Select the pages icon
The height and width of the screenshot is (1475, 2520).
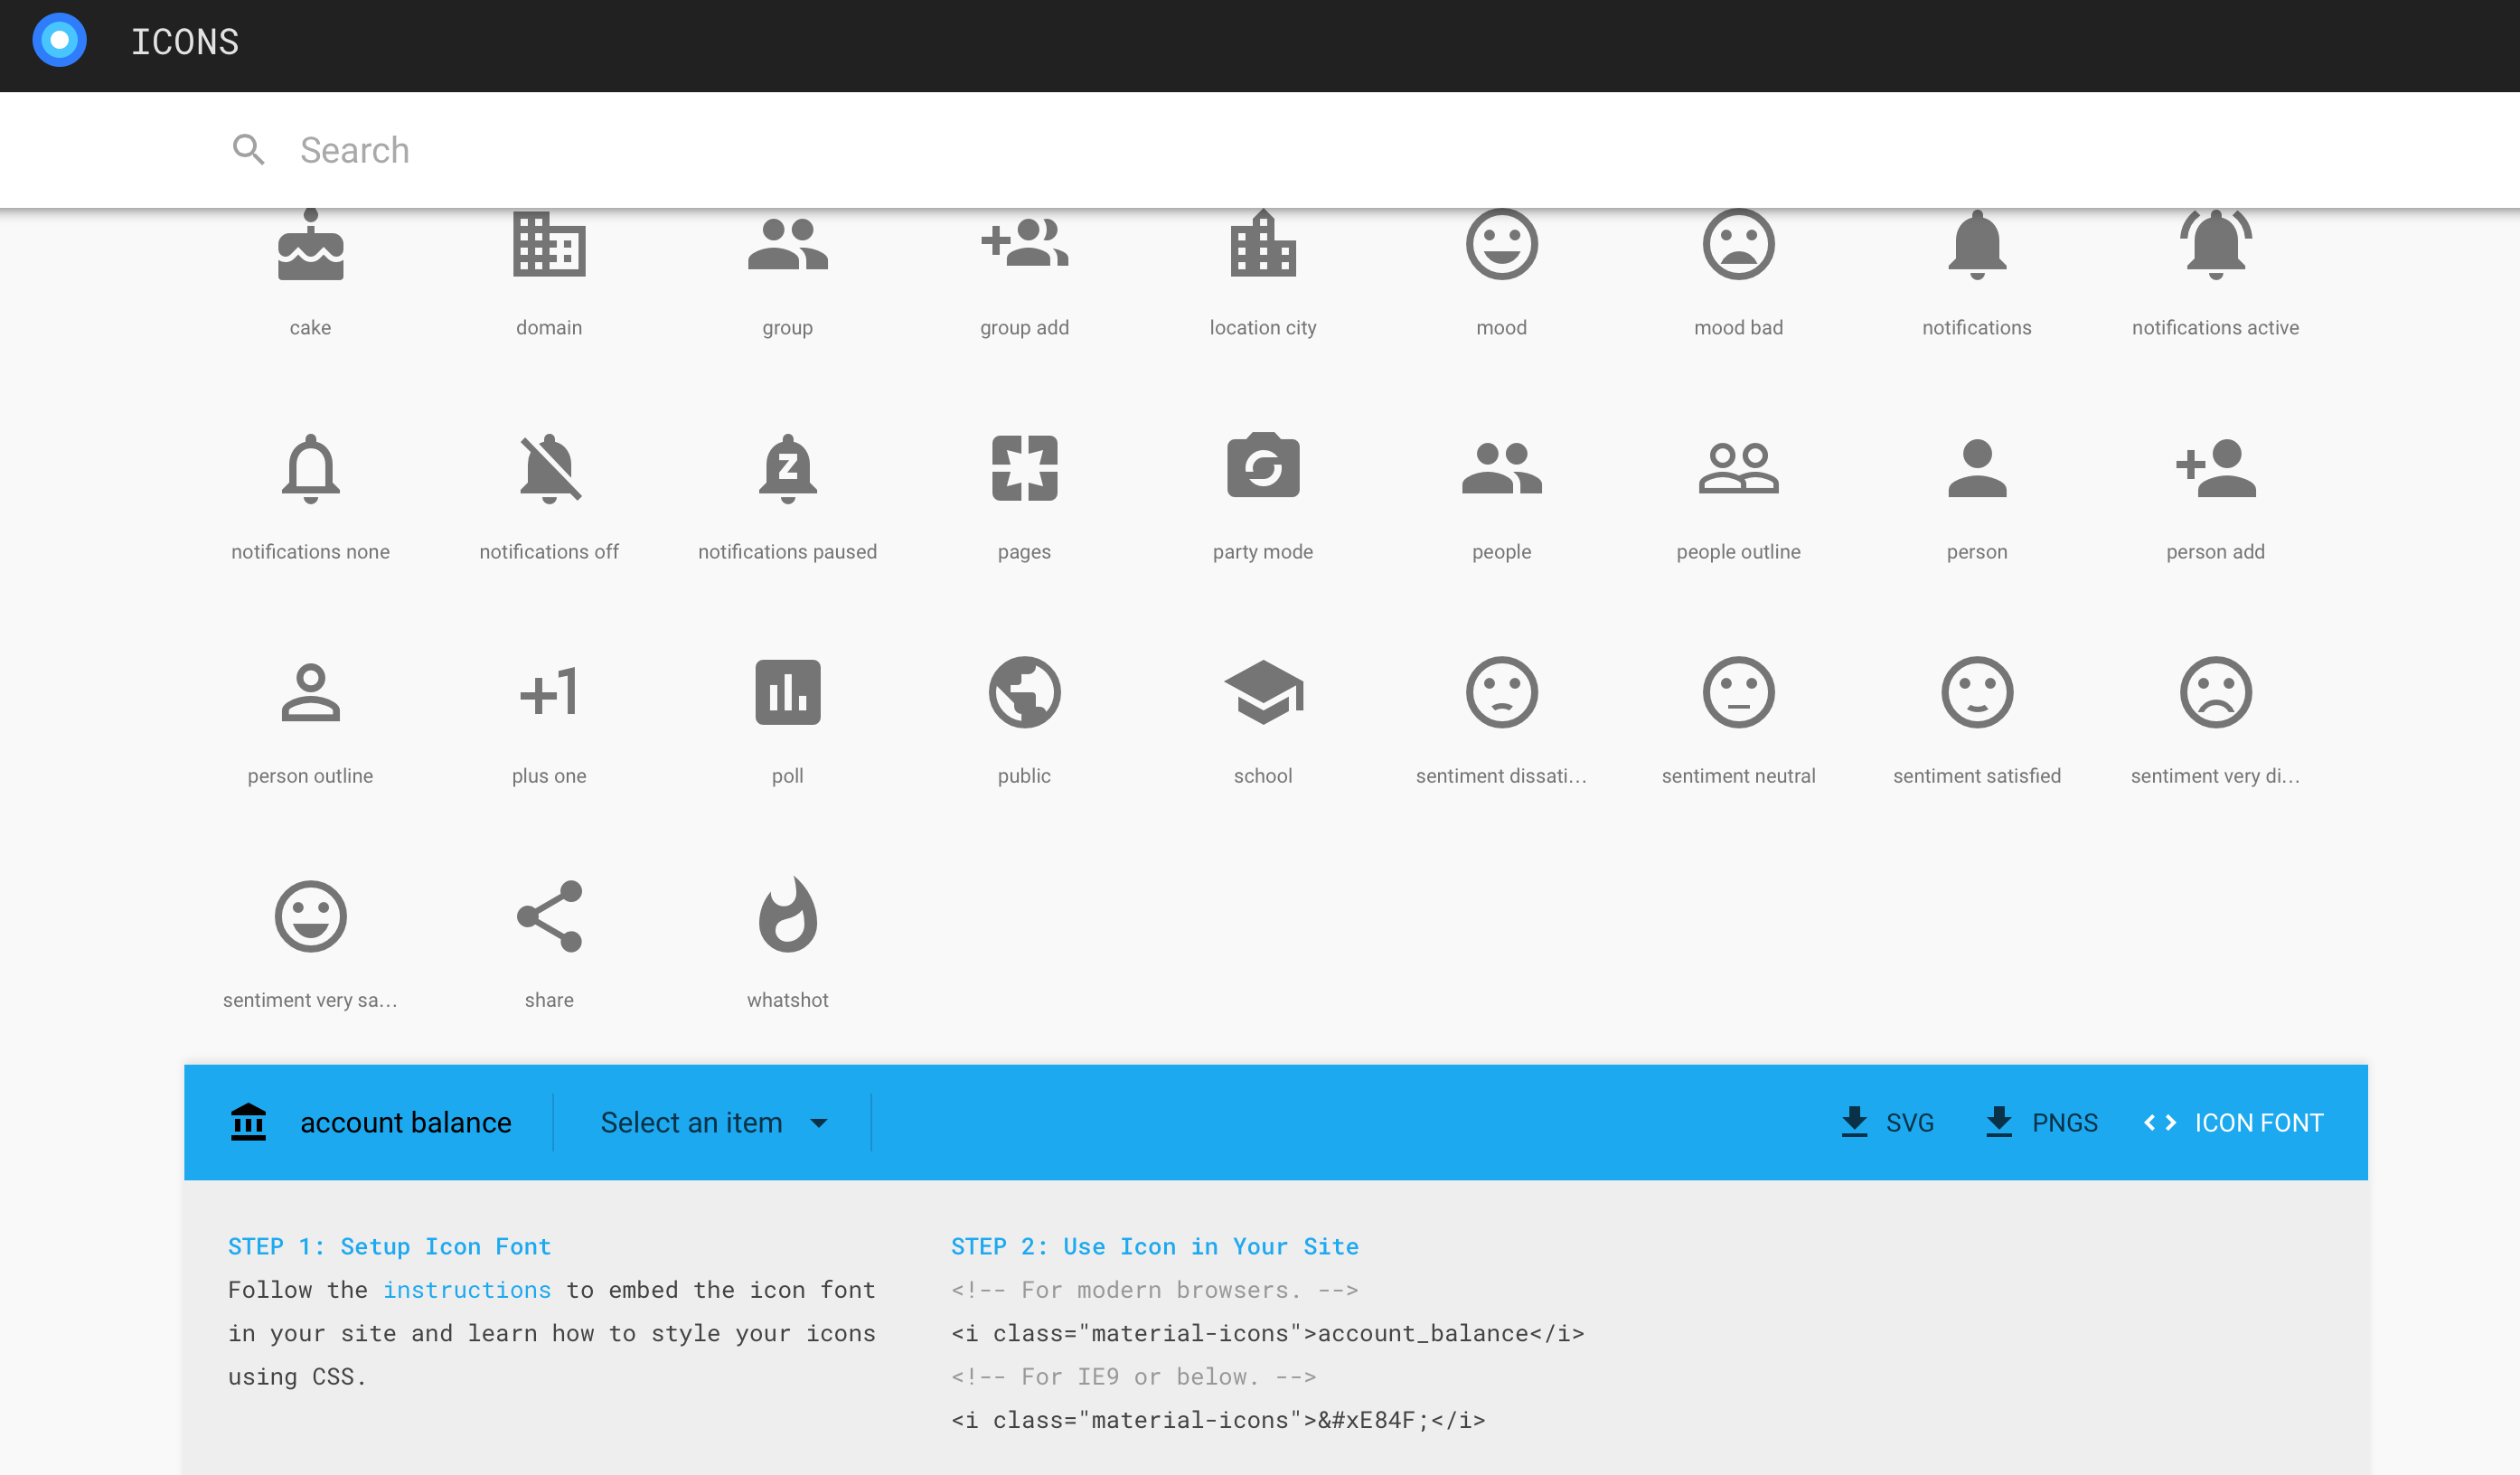click(x=1025, y=468)
